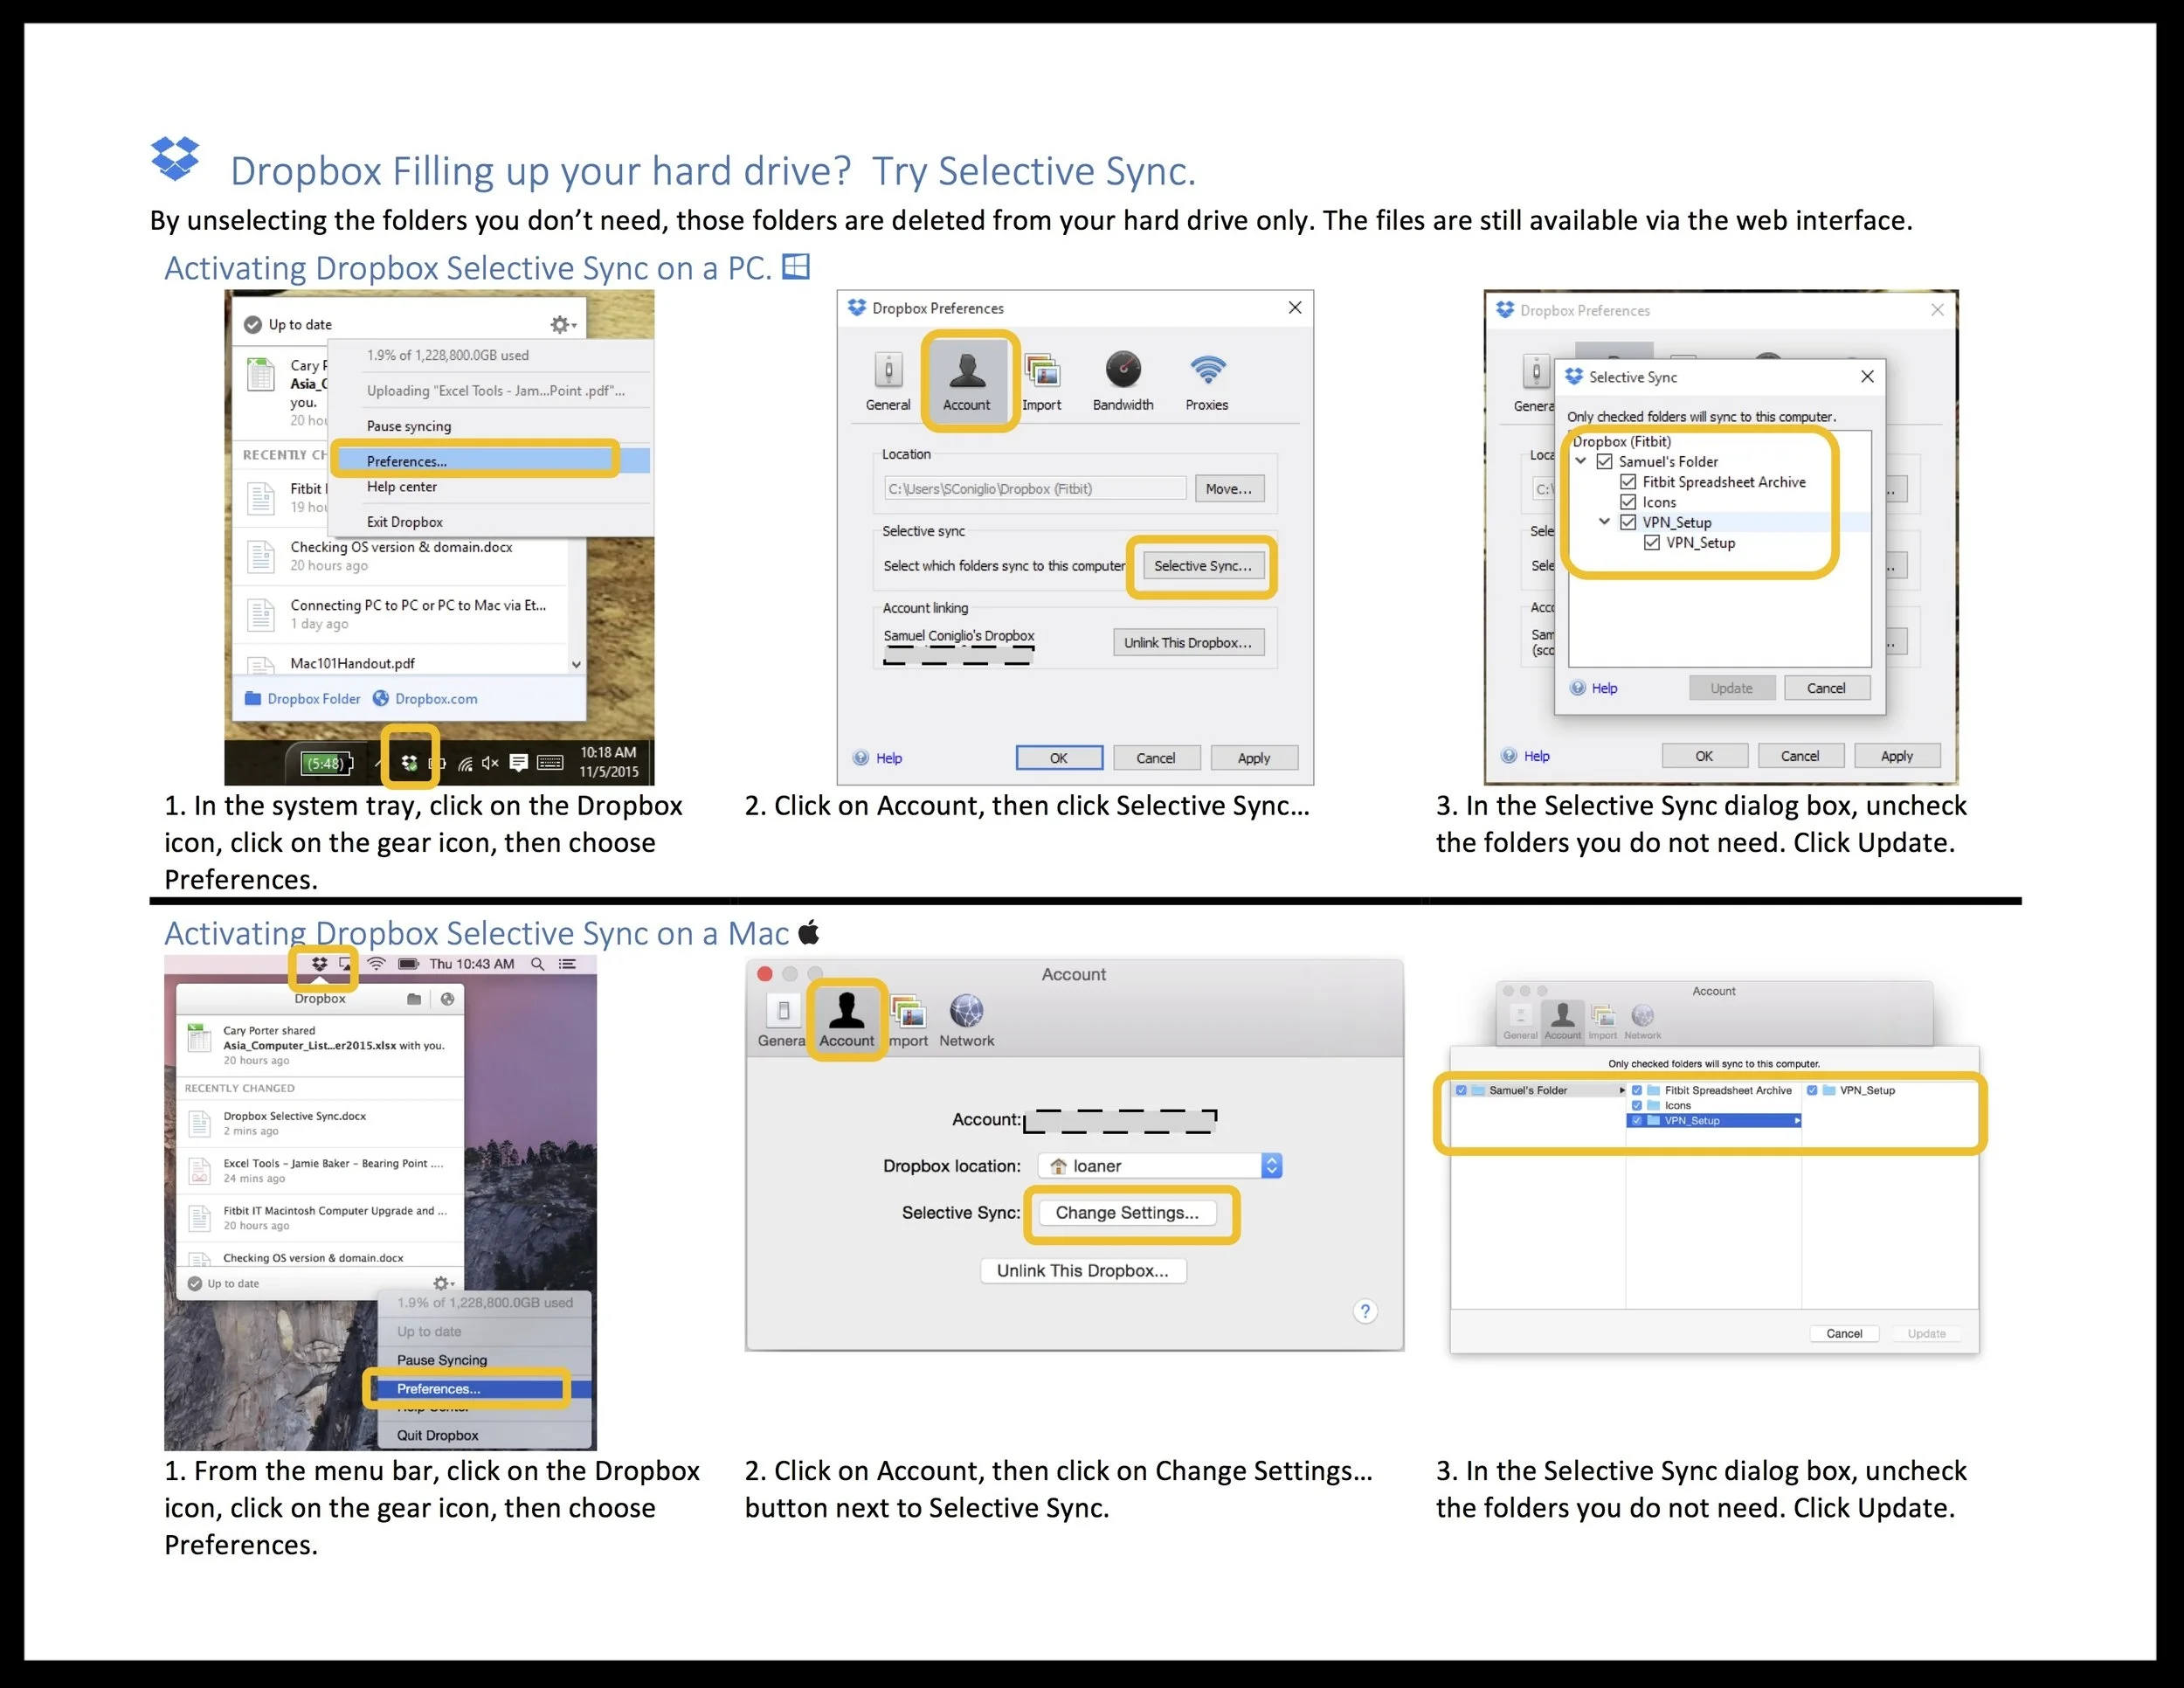The width and height of the screenshot is (2184, 1688).
Task: Uncheck Fitbit Spreadsheet Archive in the Windows Selective Sync
Action: pyautogui.click(x=1628, y=482)
